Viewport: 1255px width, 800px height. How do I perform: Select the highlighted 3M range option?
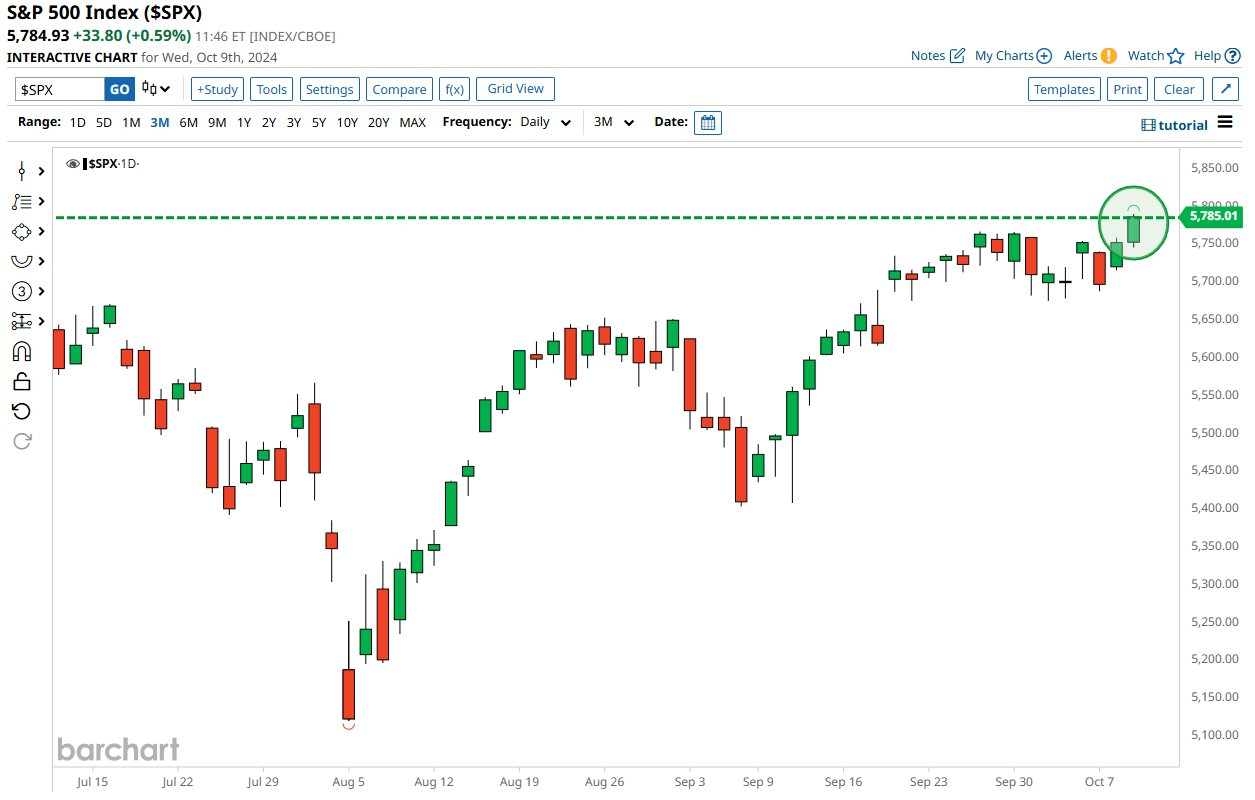[x=160, y=122]
